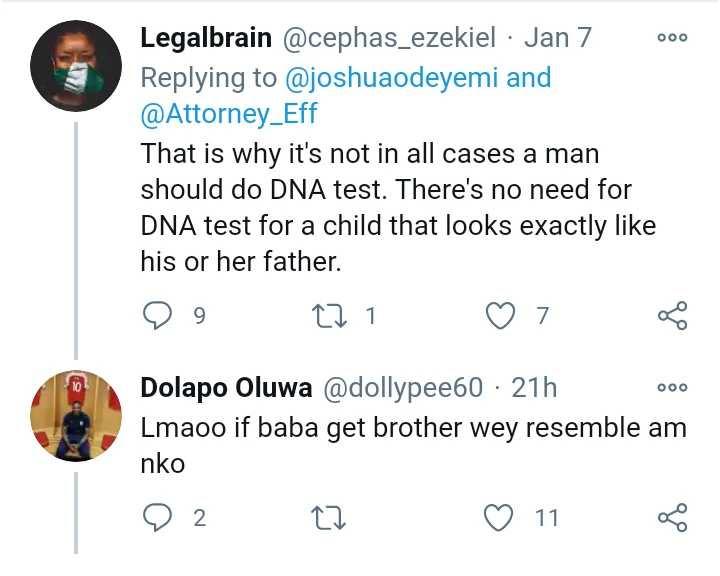Reply to Legalbrain's tweet via comment icon
Screen dimensions: 720x576
pyautogui.click(x=158, y=317)
